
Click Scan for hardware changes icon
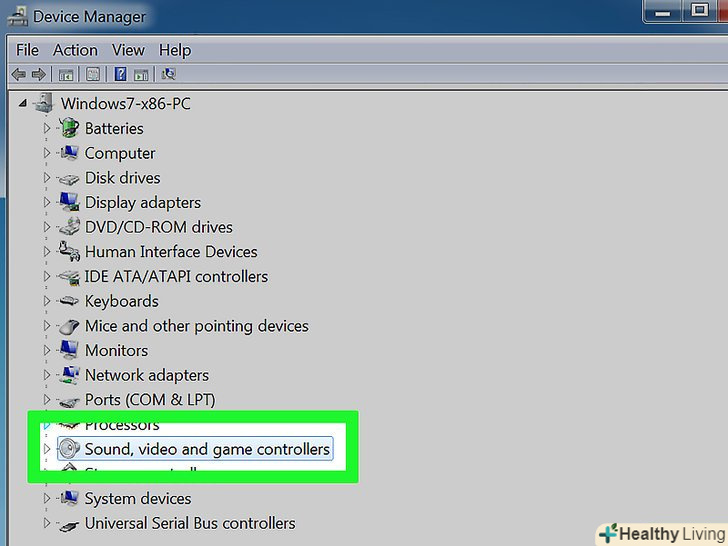(x=169, y=74)
